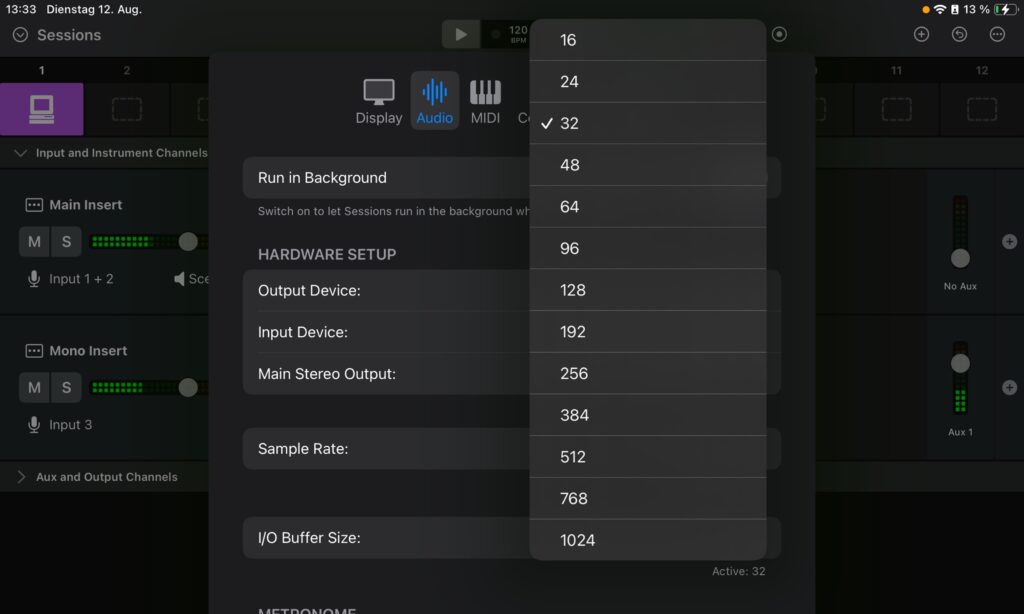The height and width of the screenshot is (614, 1024).
Task: Open the Display settings tab
Action: pos(378,101)
